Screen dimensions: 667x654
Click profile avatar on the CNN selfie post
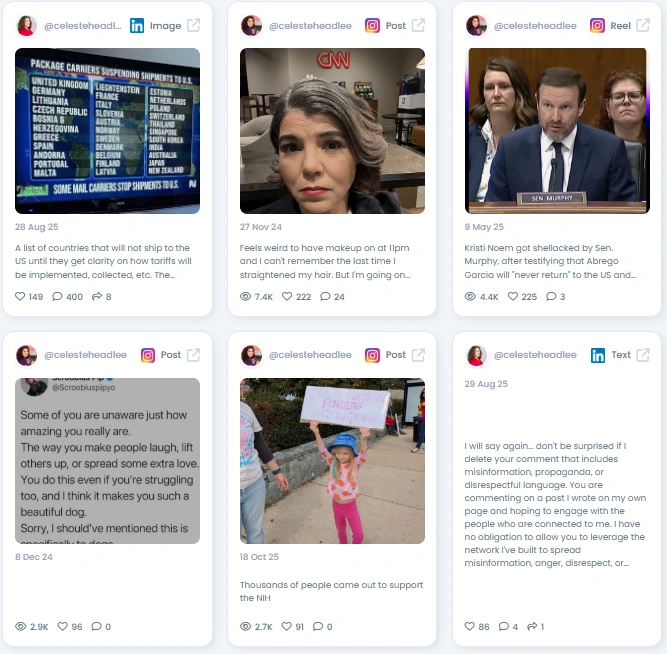click(x=251, y=26)
